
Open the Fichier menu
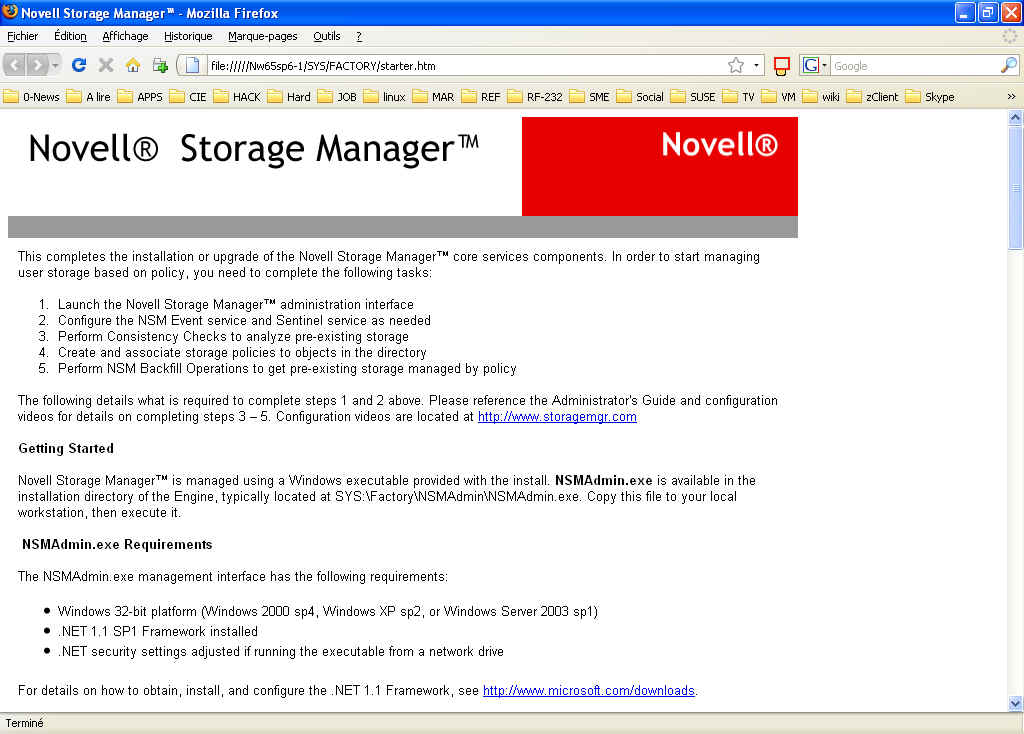(x=22, y=37)
